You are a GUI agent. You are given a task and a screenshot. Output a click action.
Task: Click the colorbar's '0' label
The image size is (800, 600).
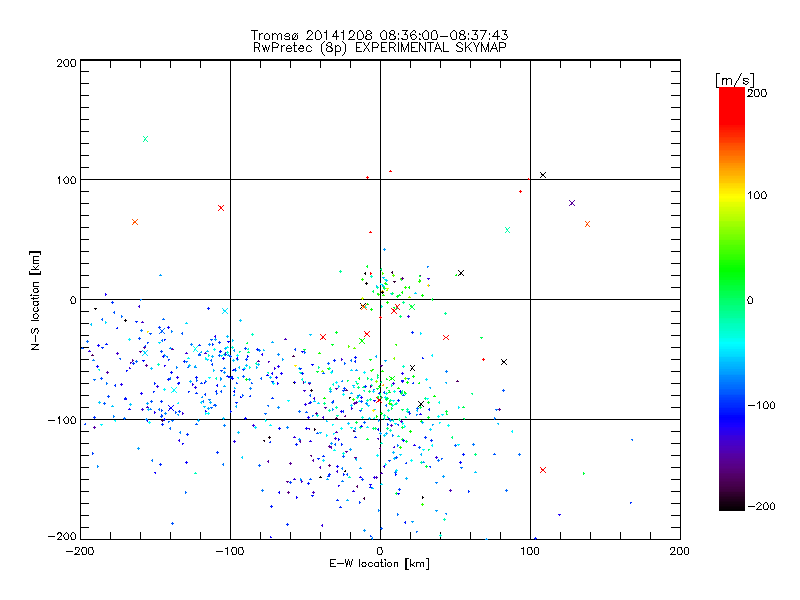(750, 300)
